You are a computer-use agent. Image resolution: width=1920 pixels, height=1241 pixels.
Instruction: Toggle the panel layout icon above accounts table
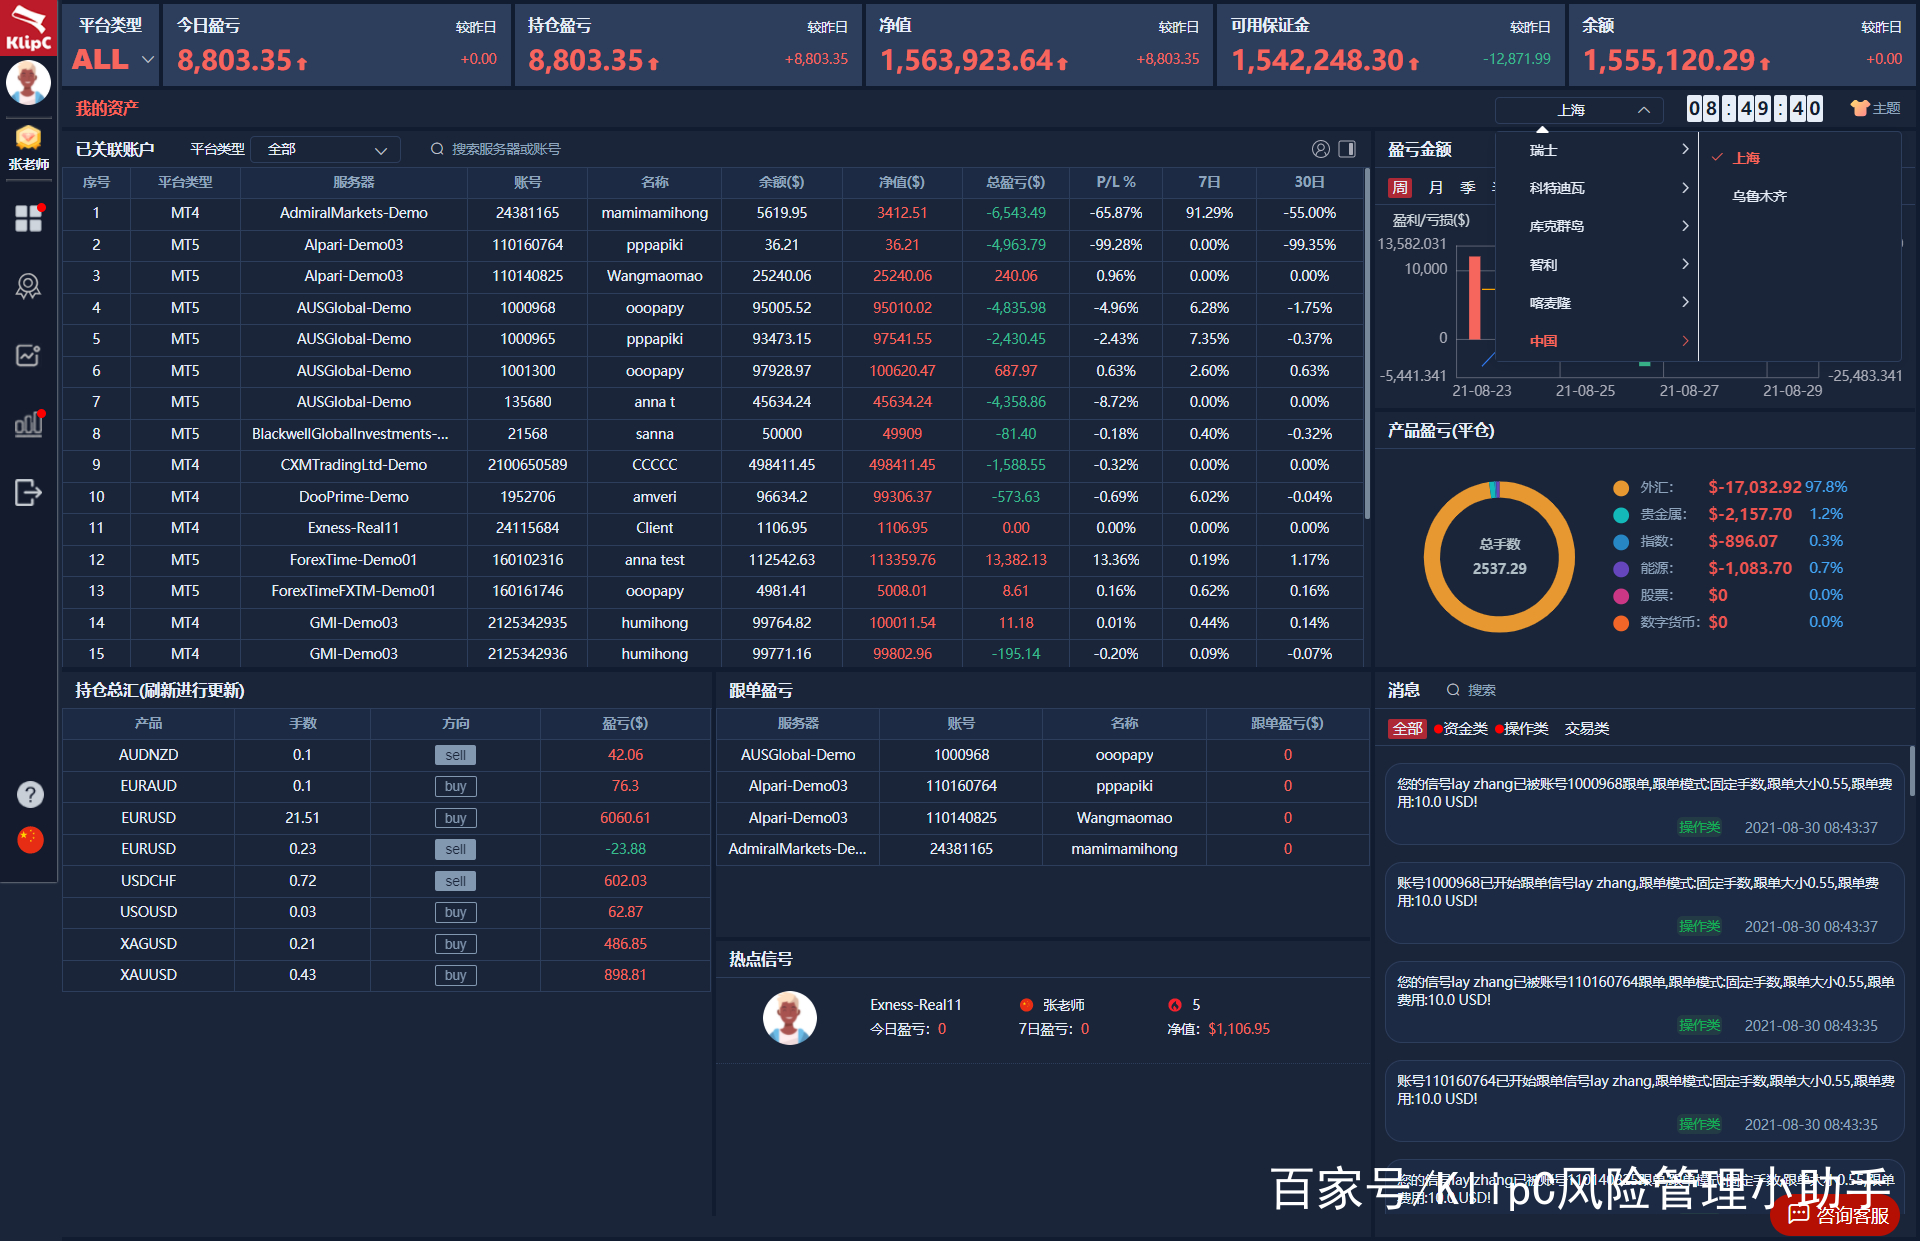(1347, 149)
